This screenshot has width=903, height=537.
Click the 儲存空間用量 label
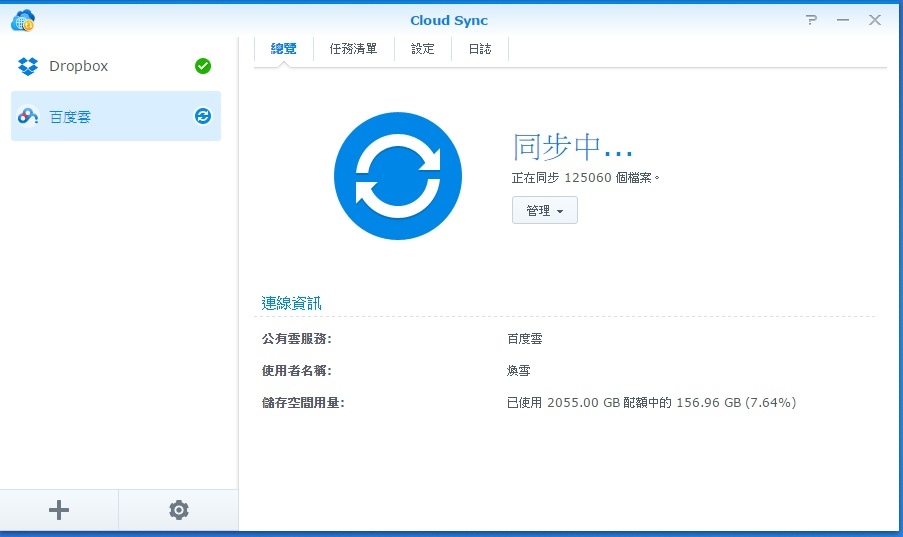coord(303,403)
